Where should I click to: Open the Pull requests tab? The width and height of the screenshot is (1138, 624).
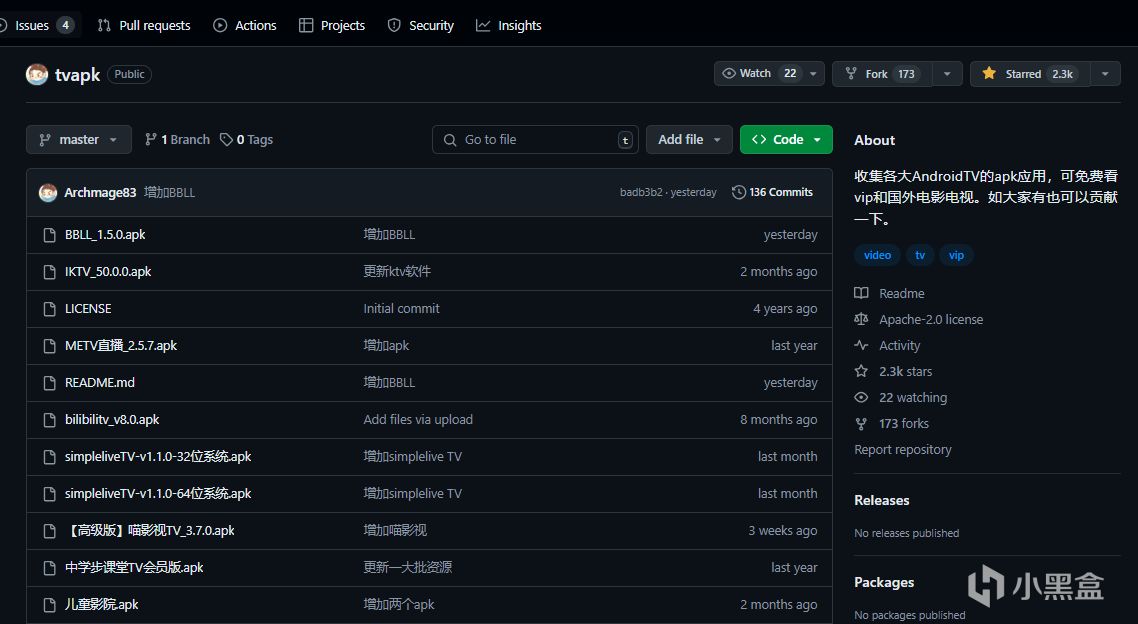[x=144, y=25]
